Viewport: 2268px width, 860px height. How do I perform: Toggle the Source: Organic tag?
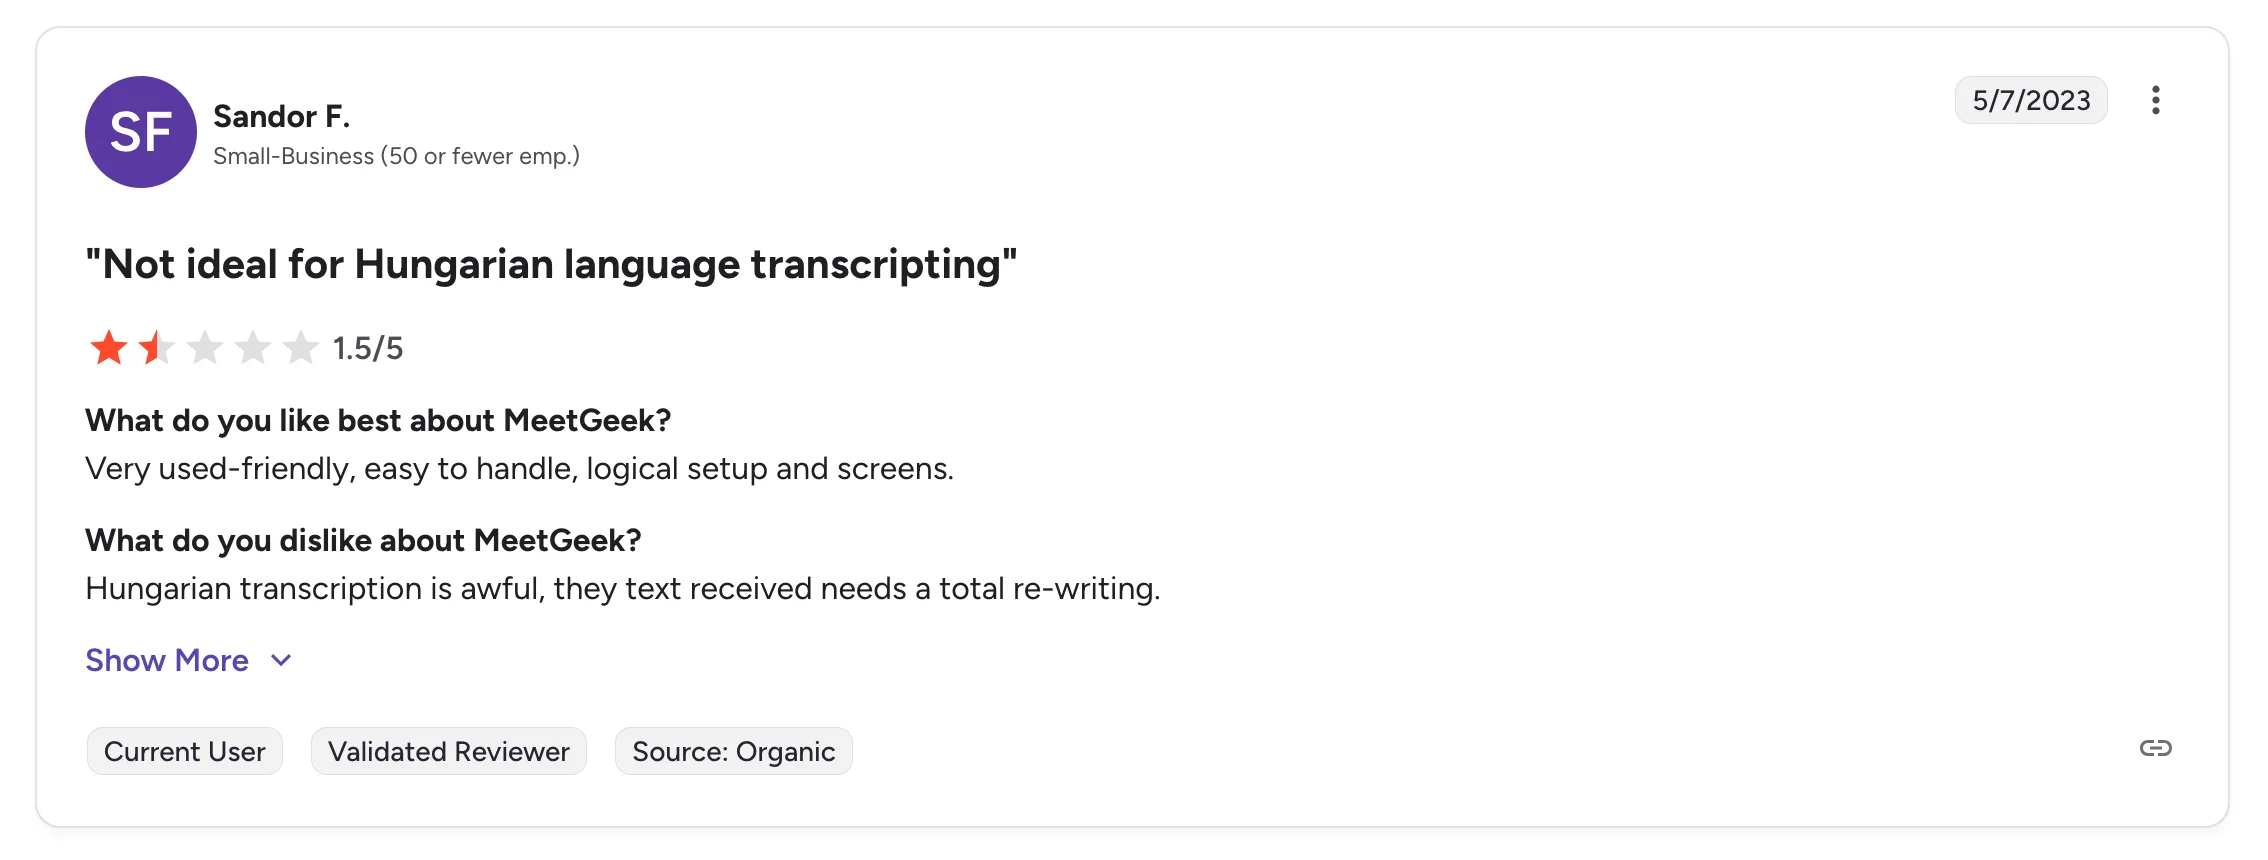[733, 751]
